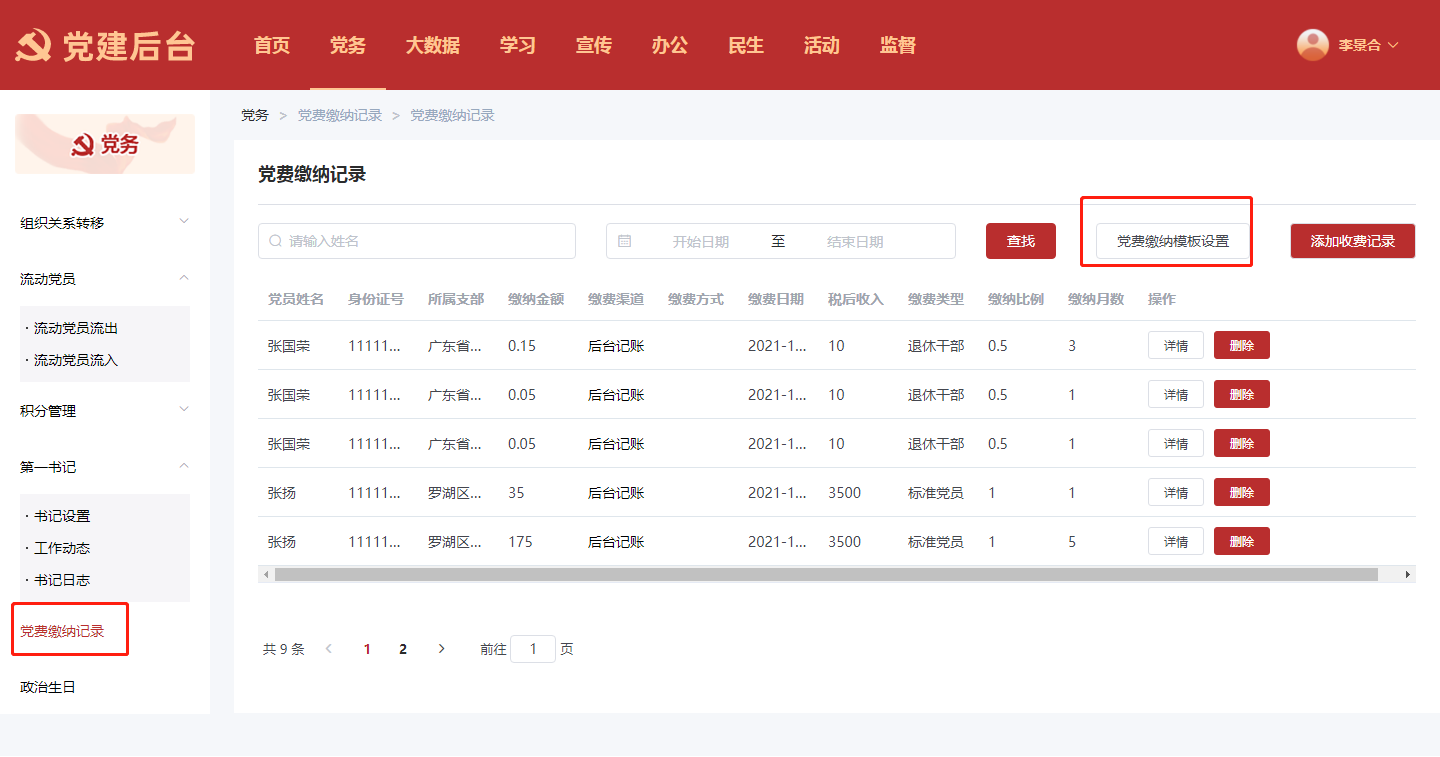
Task: Click the calendar icon in date range
Action: click(x=625, y=241)
